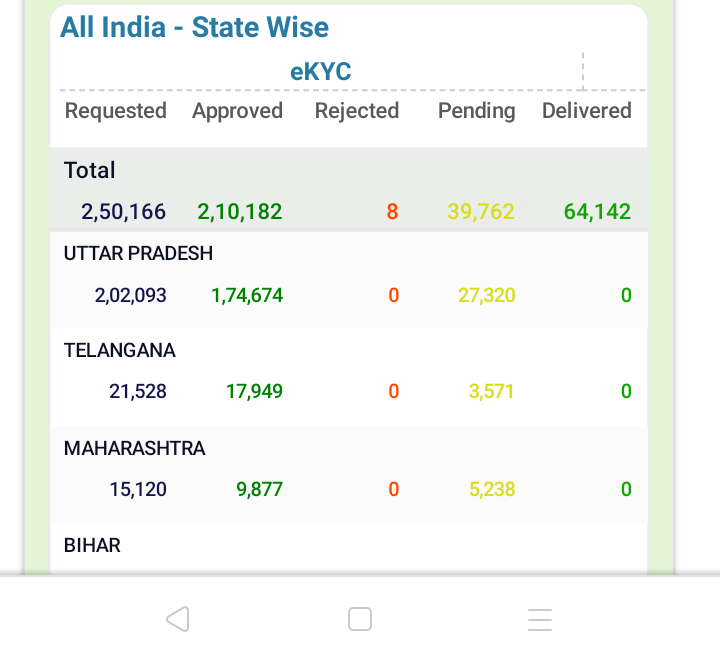Click Uttar Pradesh pending value 27,320

[x=487, y=295]
